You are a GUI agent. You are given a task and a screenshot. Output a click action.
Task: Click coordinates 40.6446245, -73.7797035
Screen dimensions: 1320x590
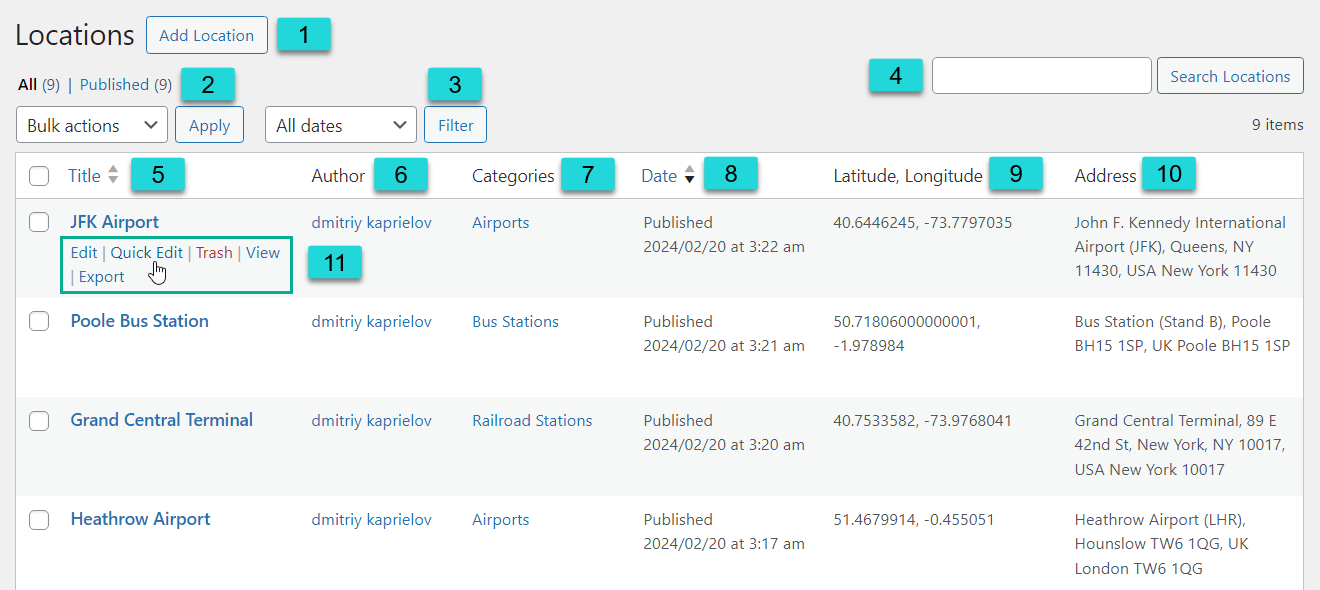[x=923, y=222]
